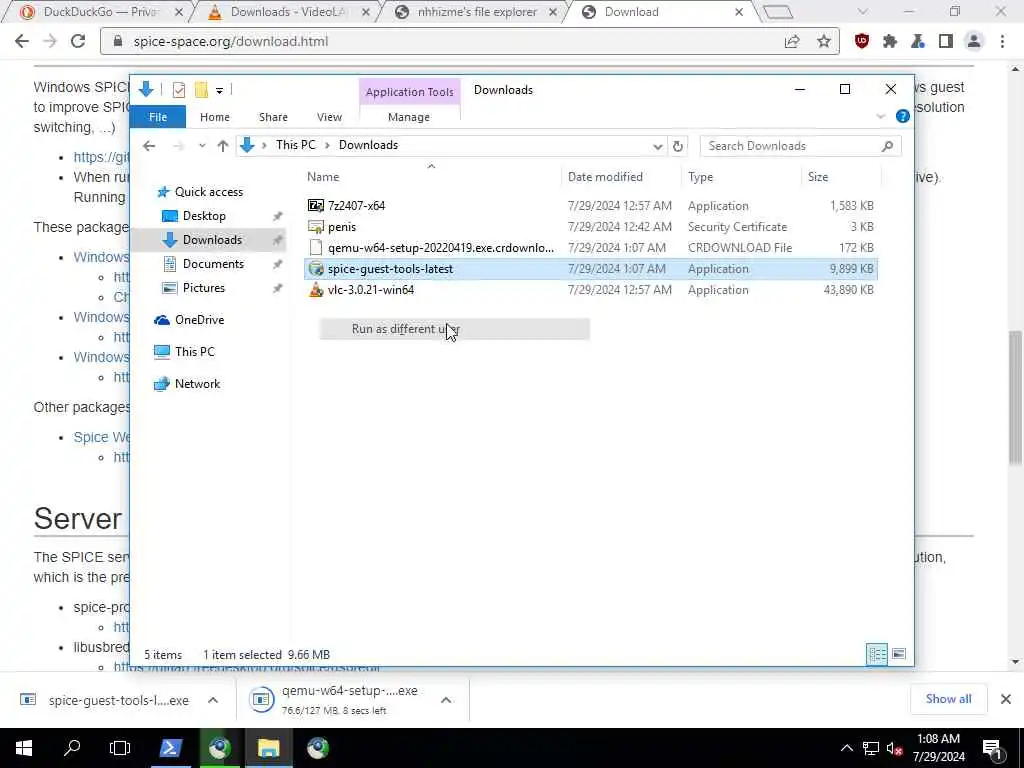
Task: Select the qemu-w64-setup crdownload file
Action: [x=590, y=248]
